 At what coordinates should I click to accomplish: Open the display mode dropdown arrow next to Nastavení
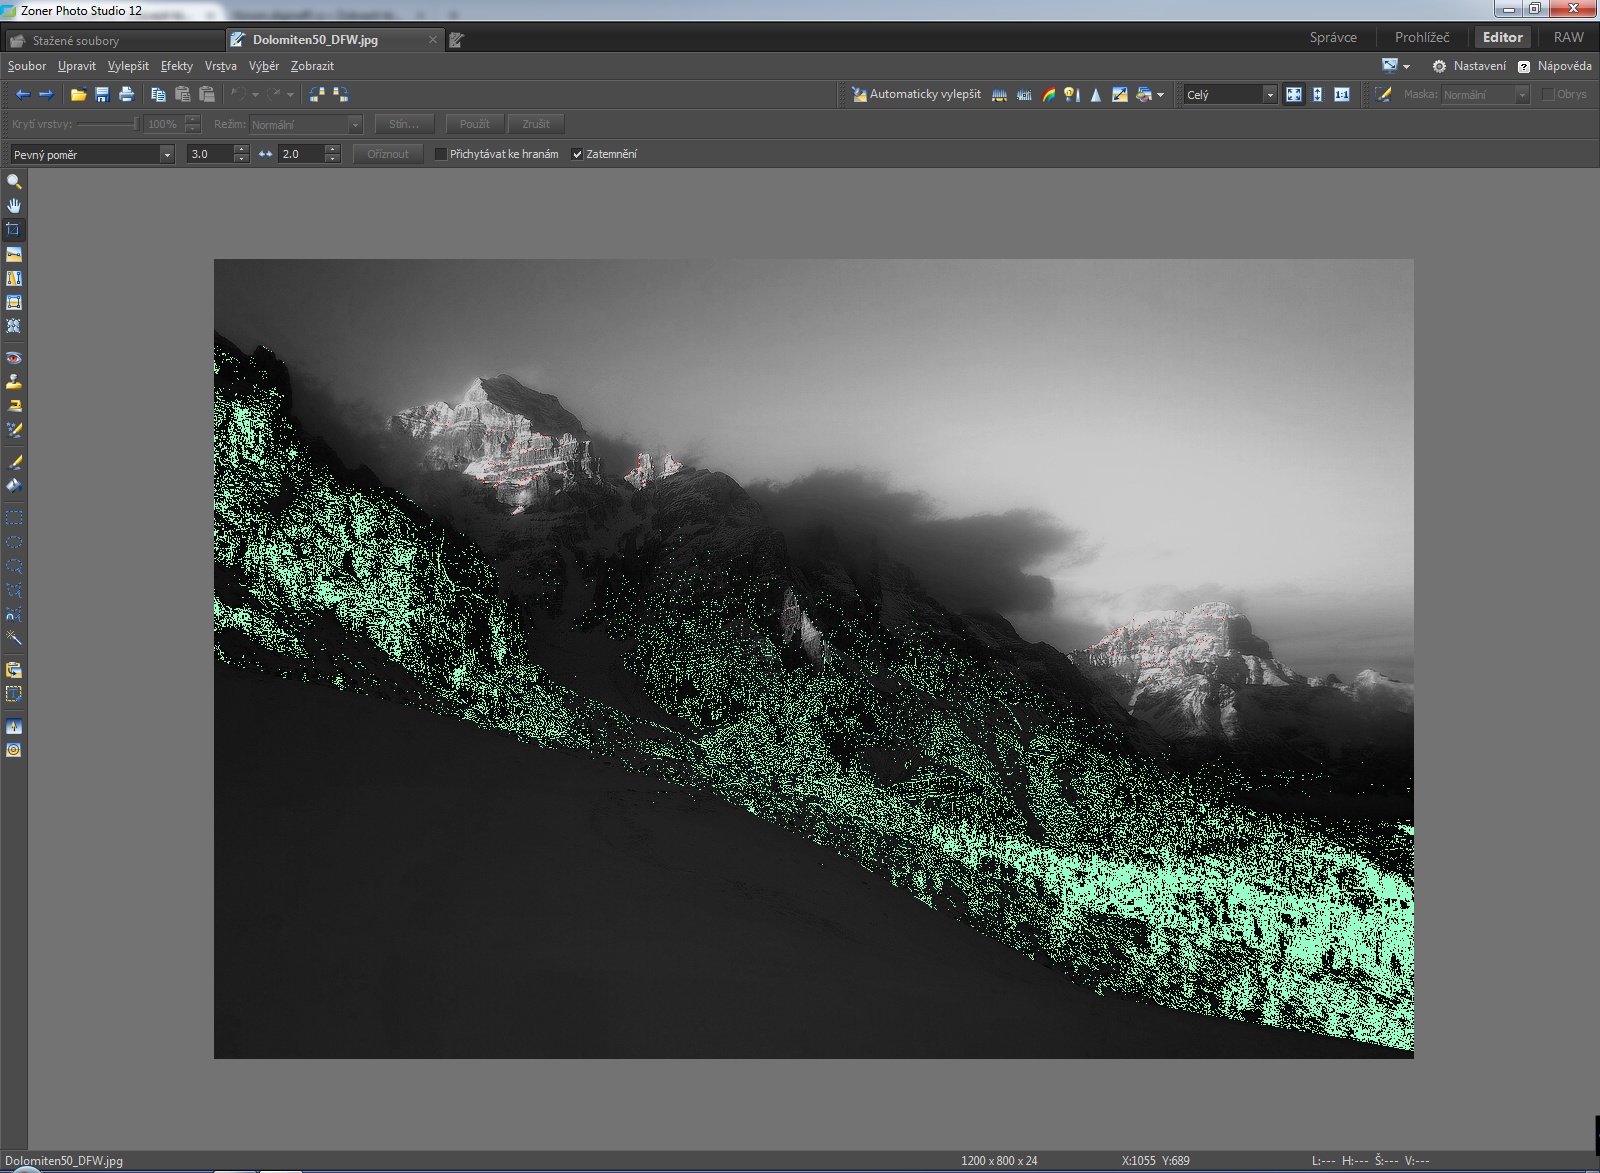pyautogui.click(x=1406, y=67)
